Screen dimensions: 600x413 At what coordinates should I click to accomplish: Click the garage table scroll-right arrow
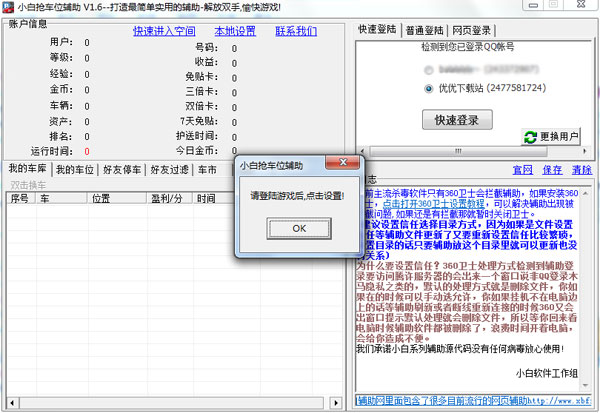point(336,403)
